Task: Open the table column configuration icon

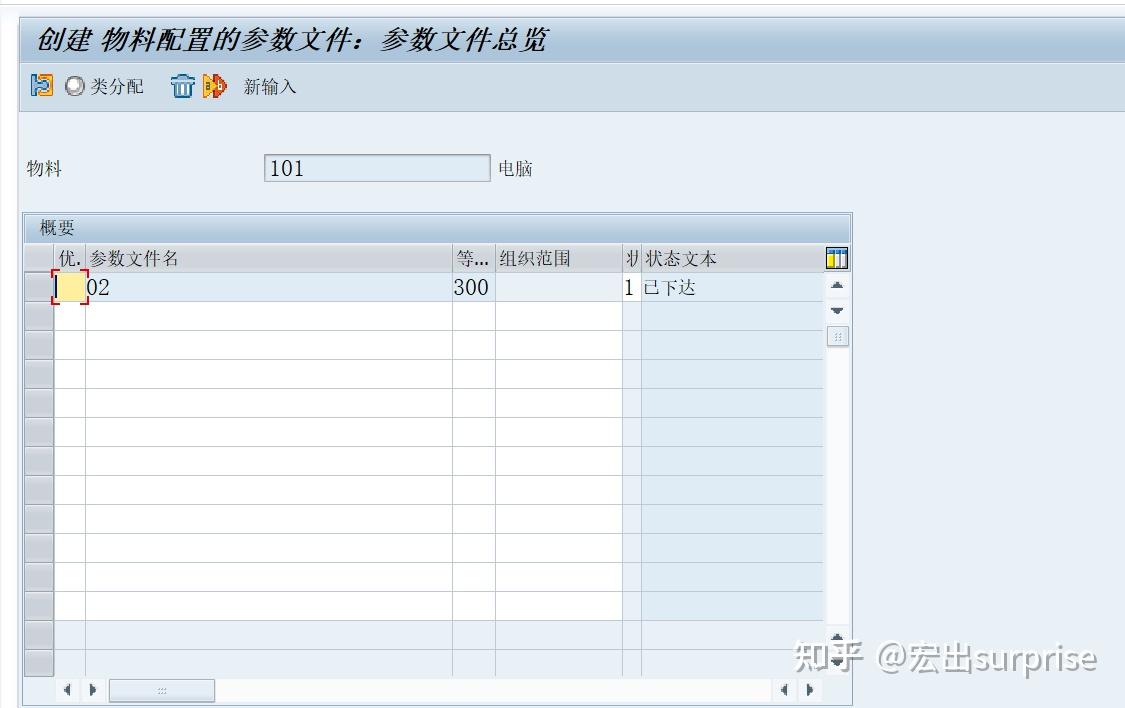Action: 838,257
